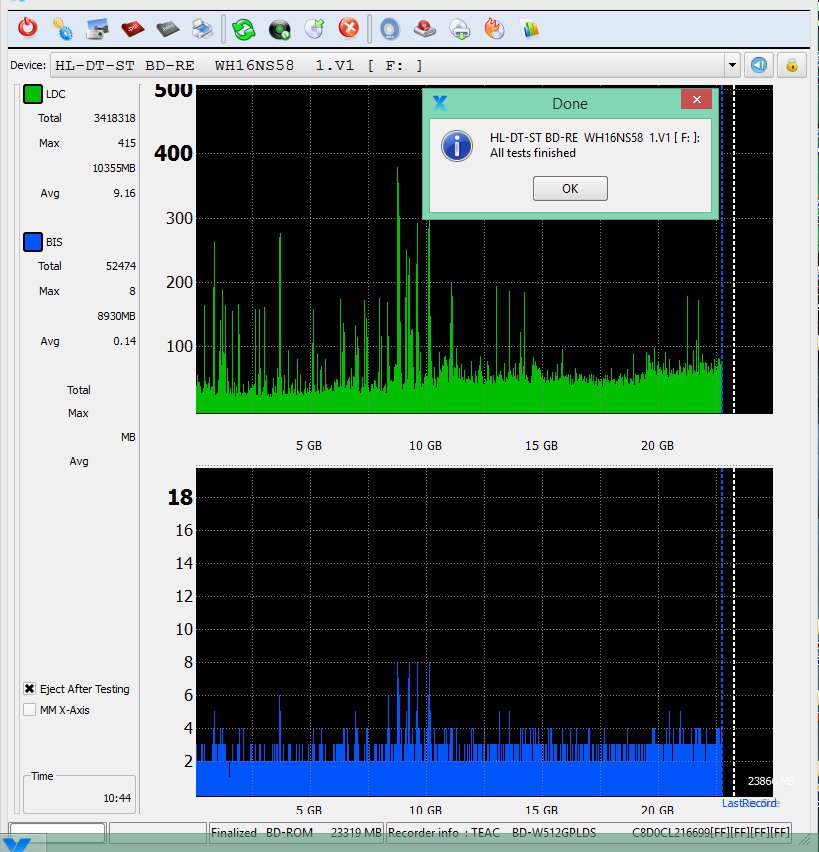The height and width of the screenshot is (852, 819).
Task: Toggle Eject After Testing checkbox
Action: [29, 688]
